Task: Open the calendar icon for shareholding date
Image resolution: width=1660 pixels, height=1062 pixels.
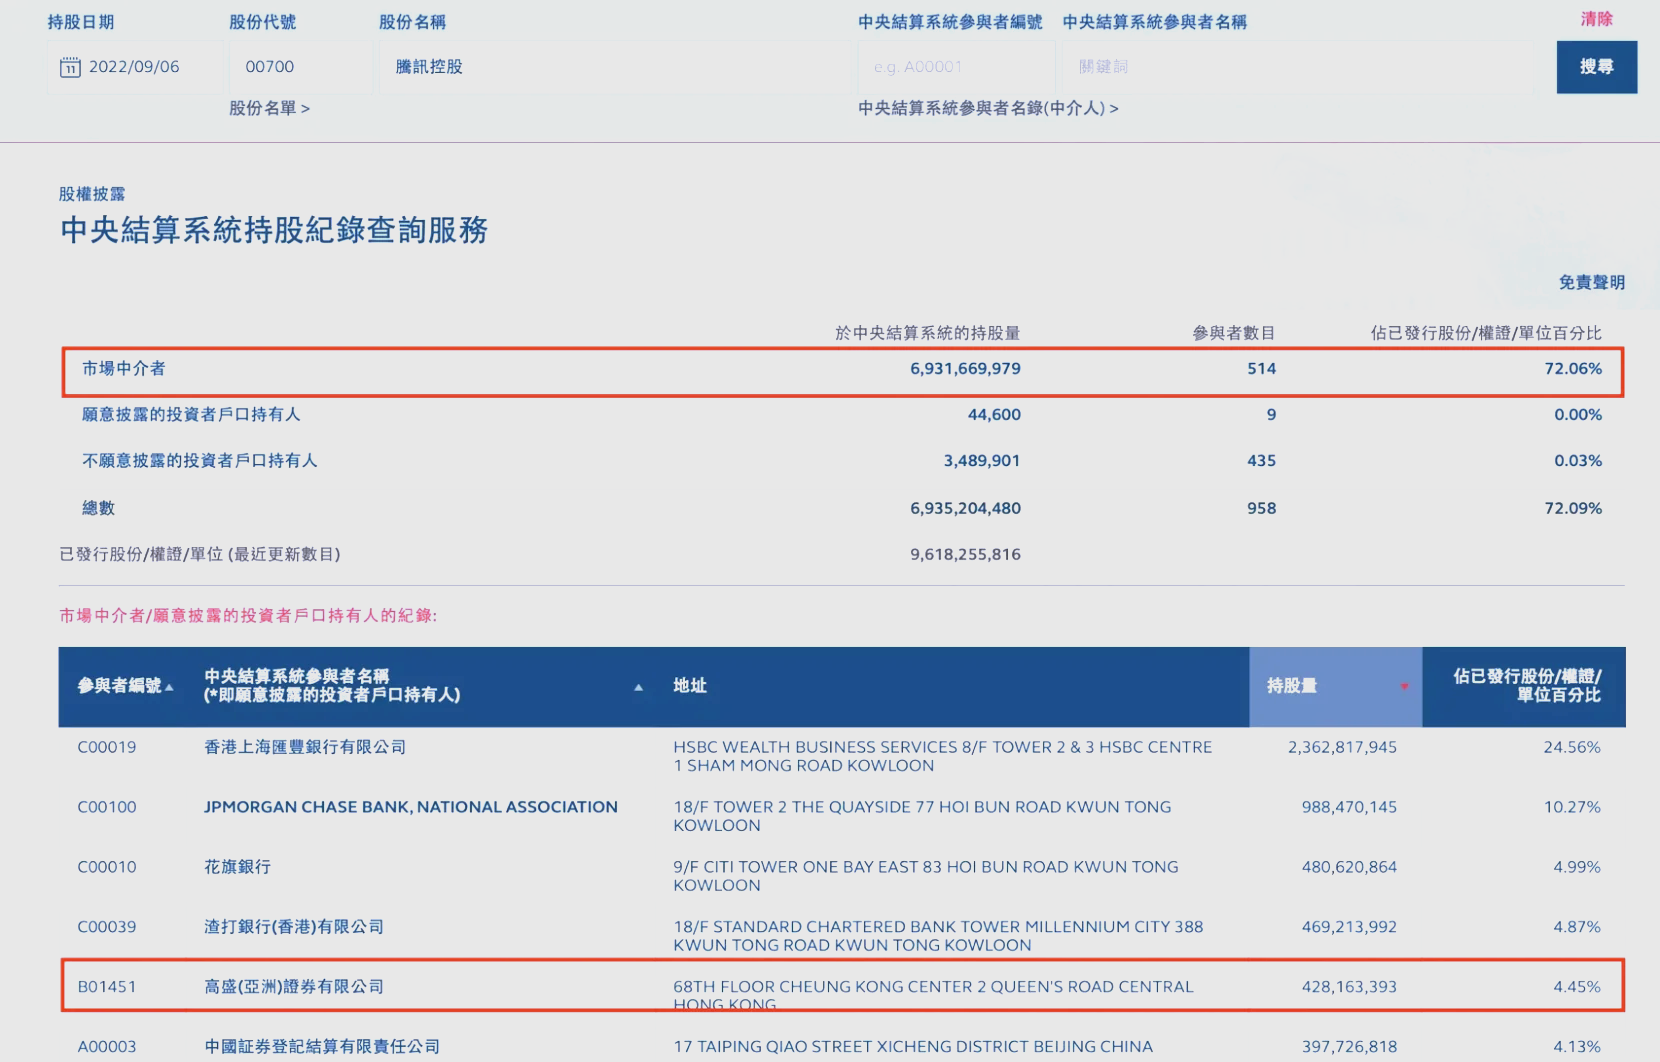Action: click(x=70, y=67)
